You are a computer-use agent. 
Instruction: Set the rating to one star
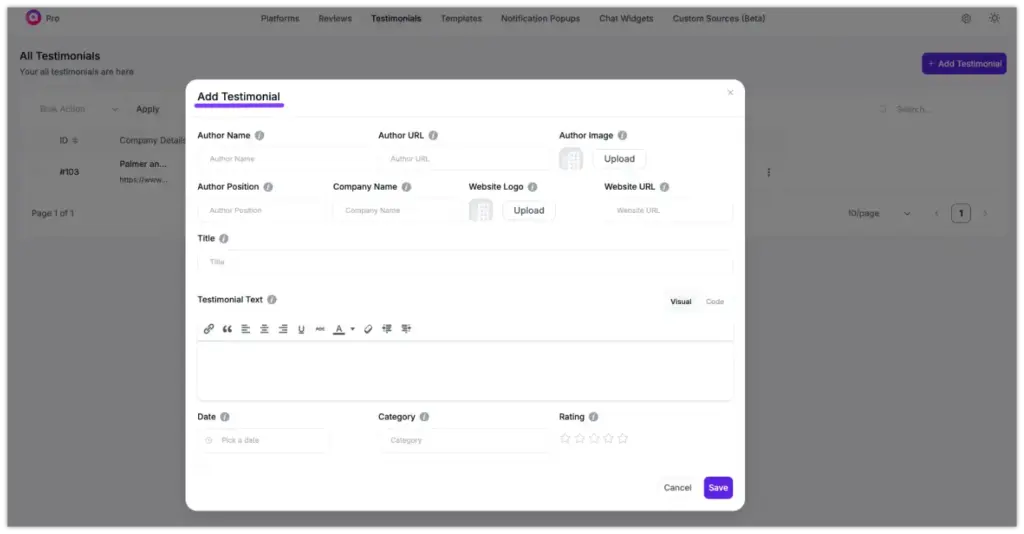coord(566,438)
